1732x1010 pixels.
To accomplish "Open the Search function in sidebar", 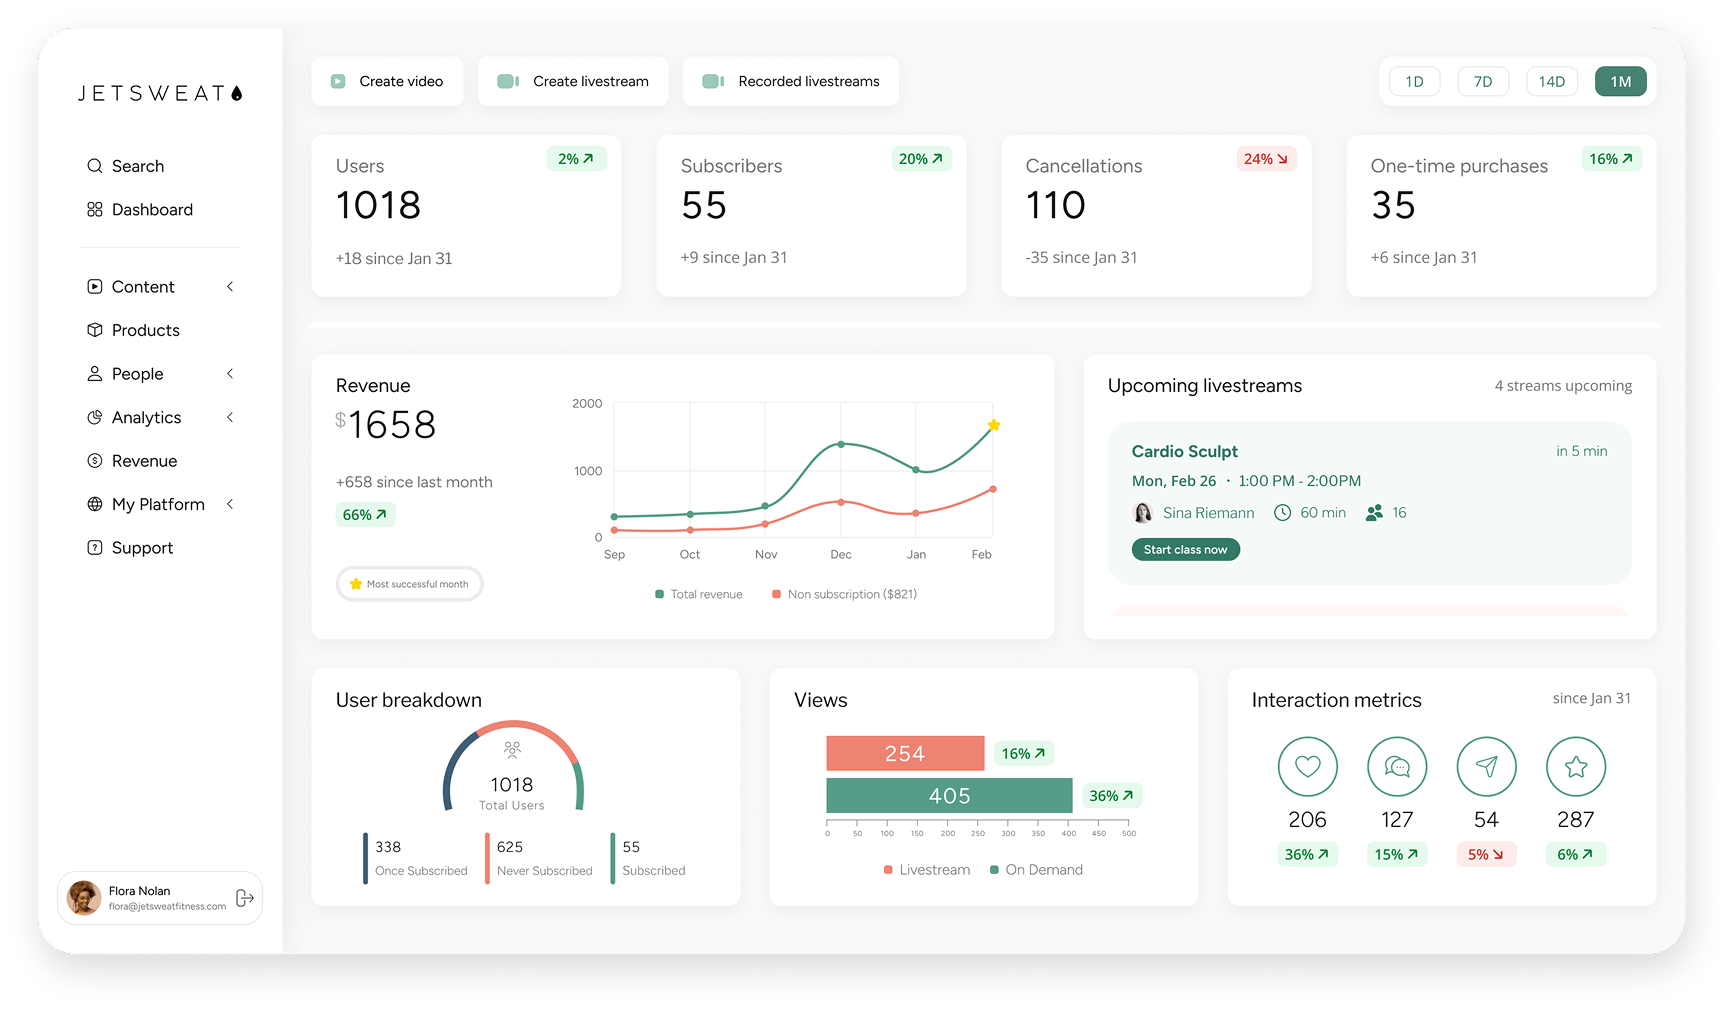I will 138,166.
